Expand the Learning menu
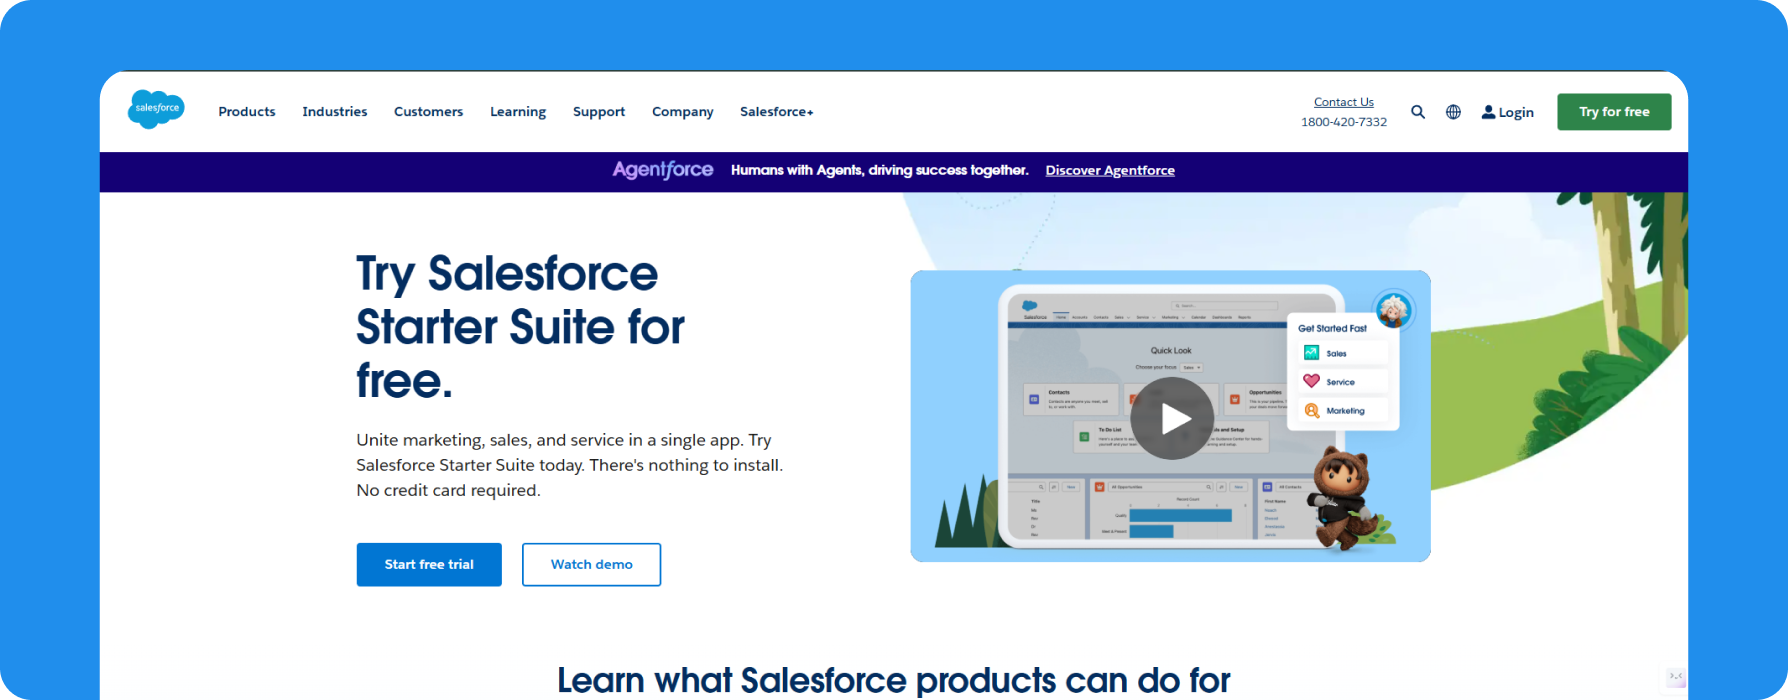Image resolution: width=1788 pixels, height=700 pixels. pyautogui.click(x=518, y=112)
